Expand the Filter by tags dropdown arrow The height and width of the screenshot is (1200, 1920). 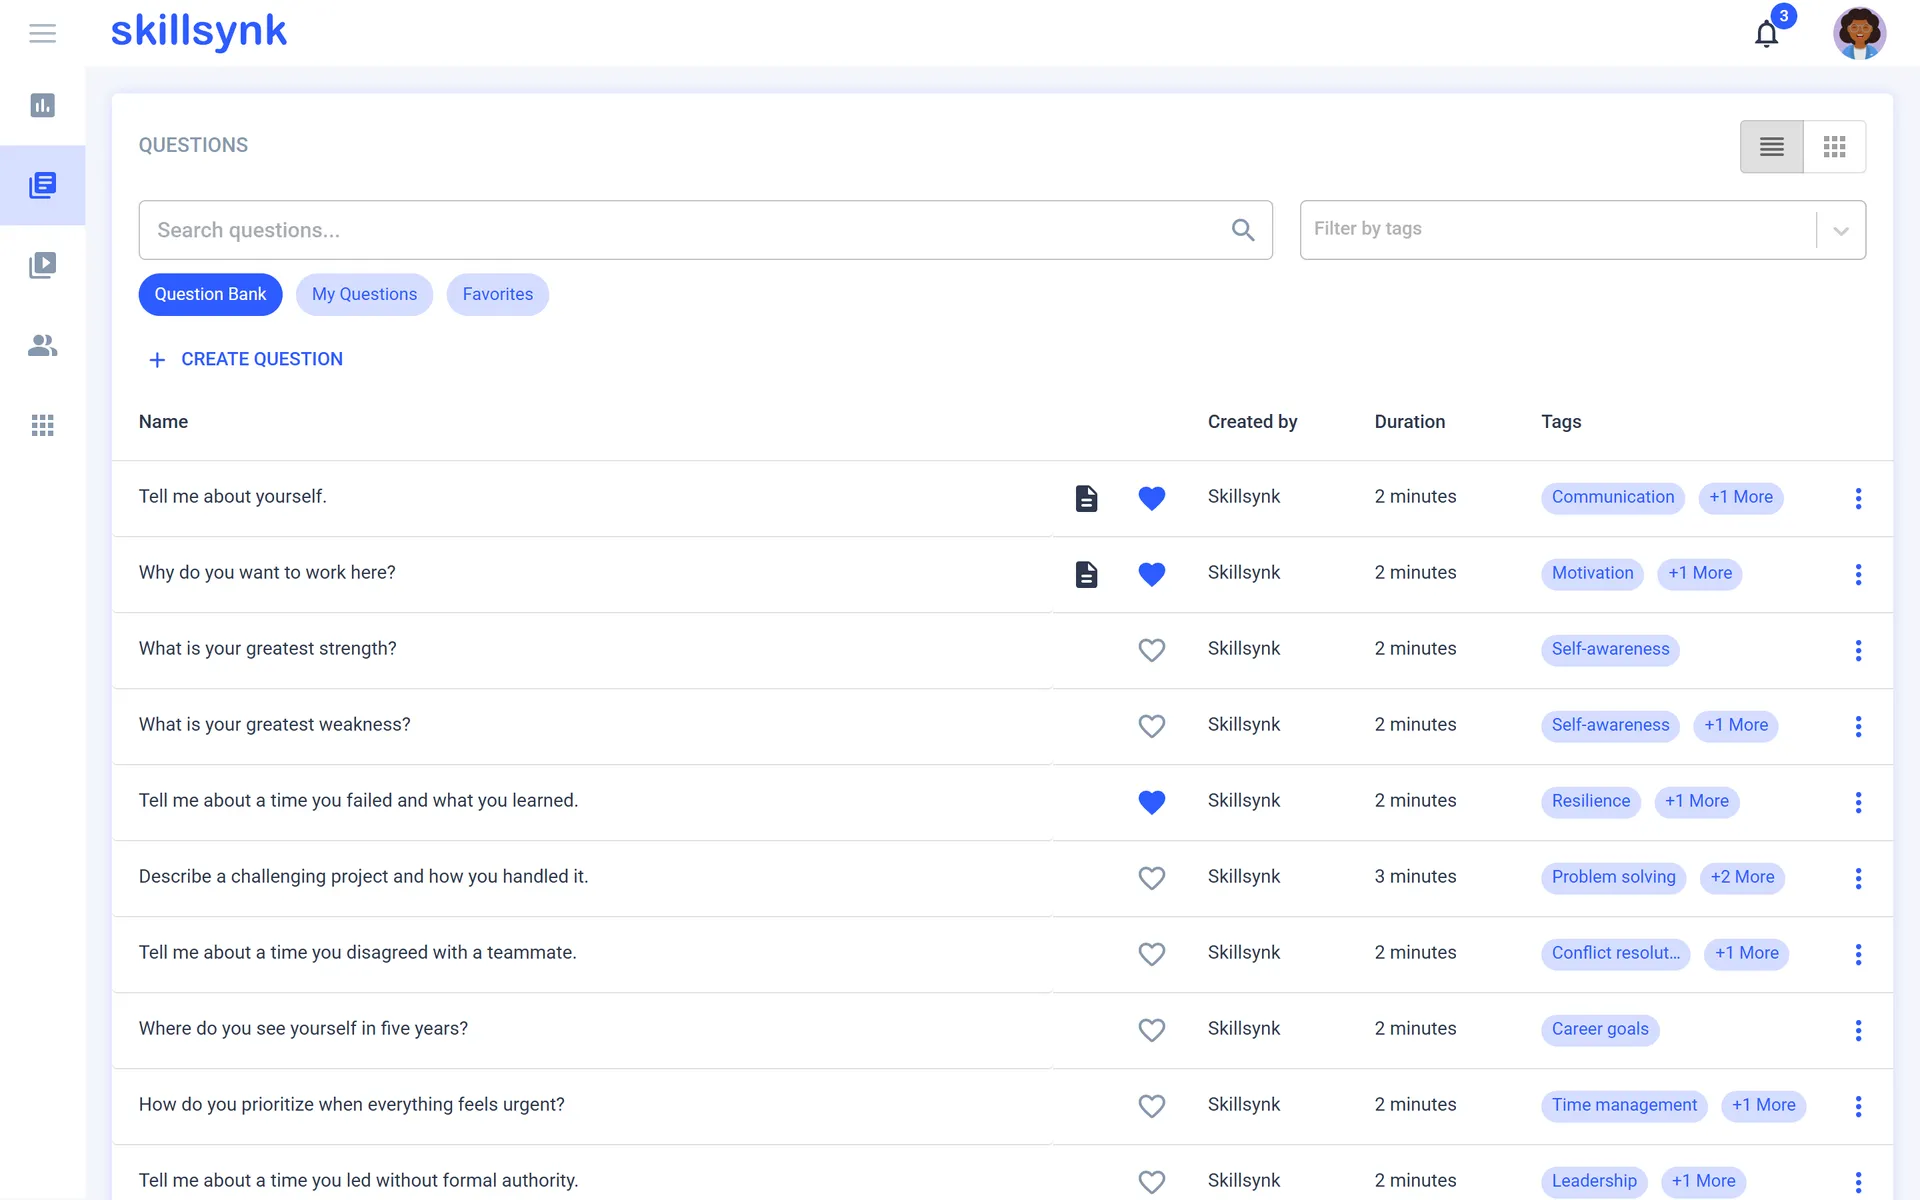[1841, 230]
